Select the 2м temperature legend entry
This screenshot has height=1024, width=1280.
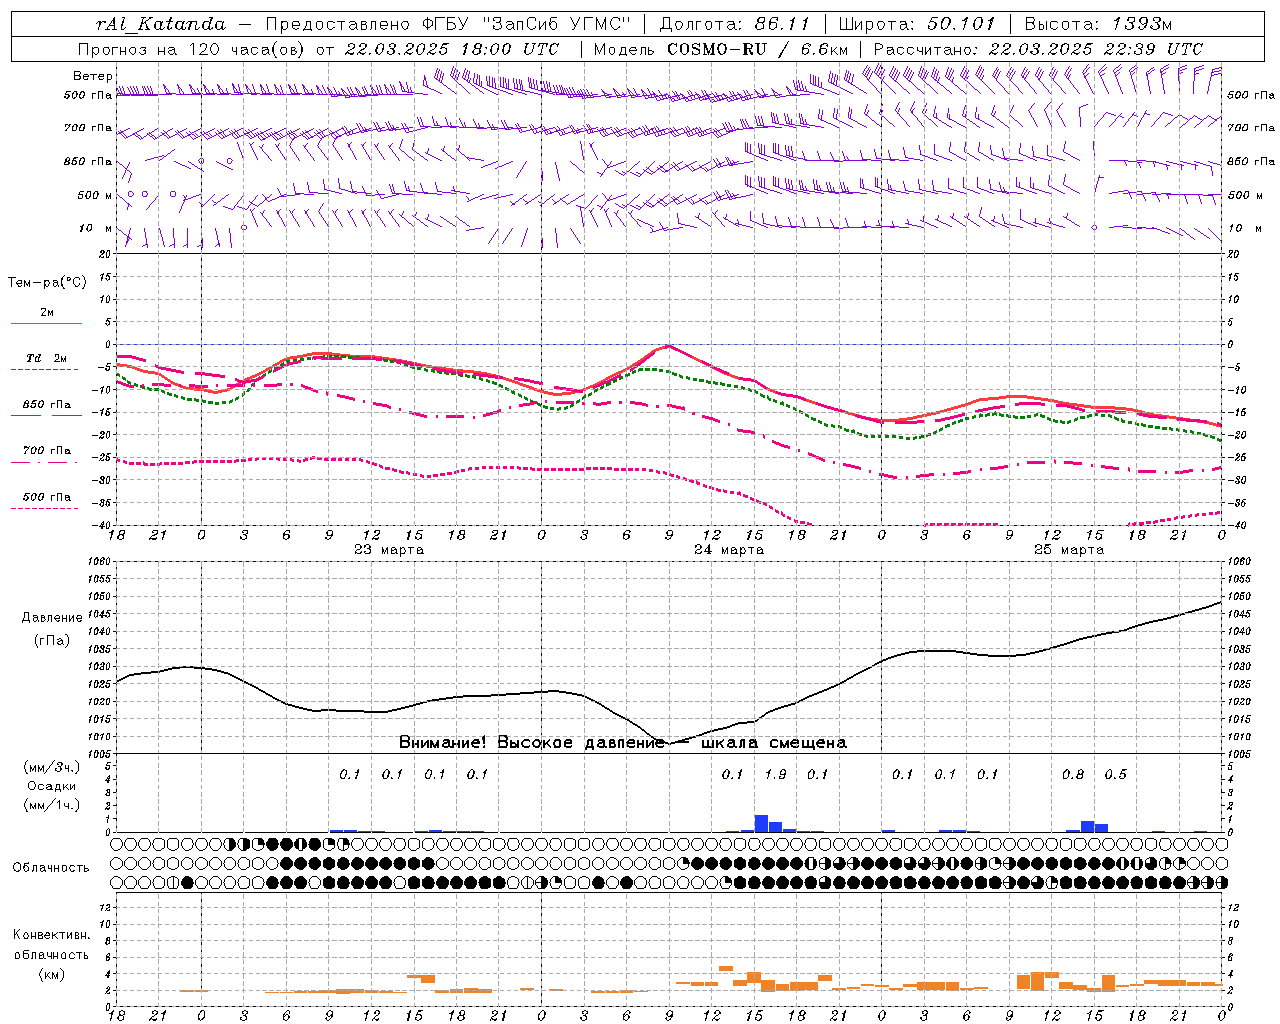click(47, 313)
